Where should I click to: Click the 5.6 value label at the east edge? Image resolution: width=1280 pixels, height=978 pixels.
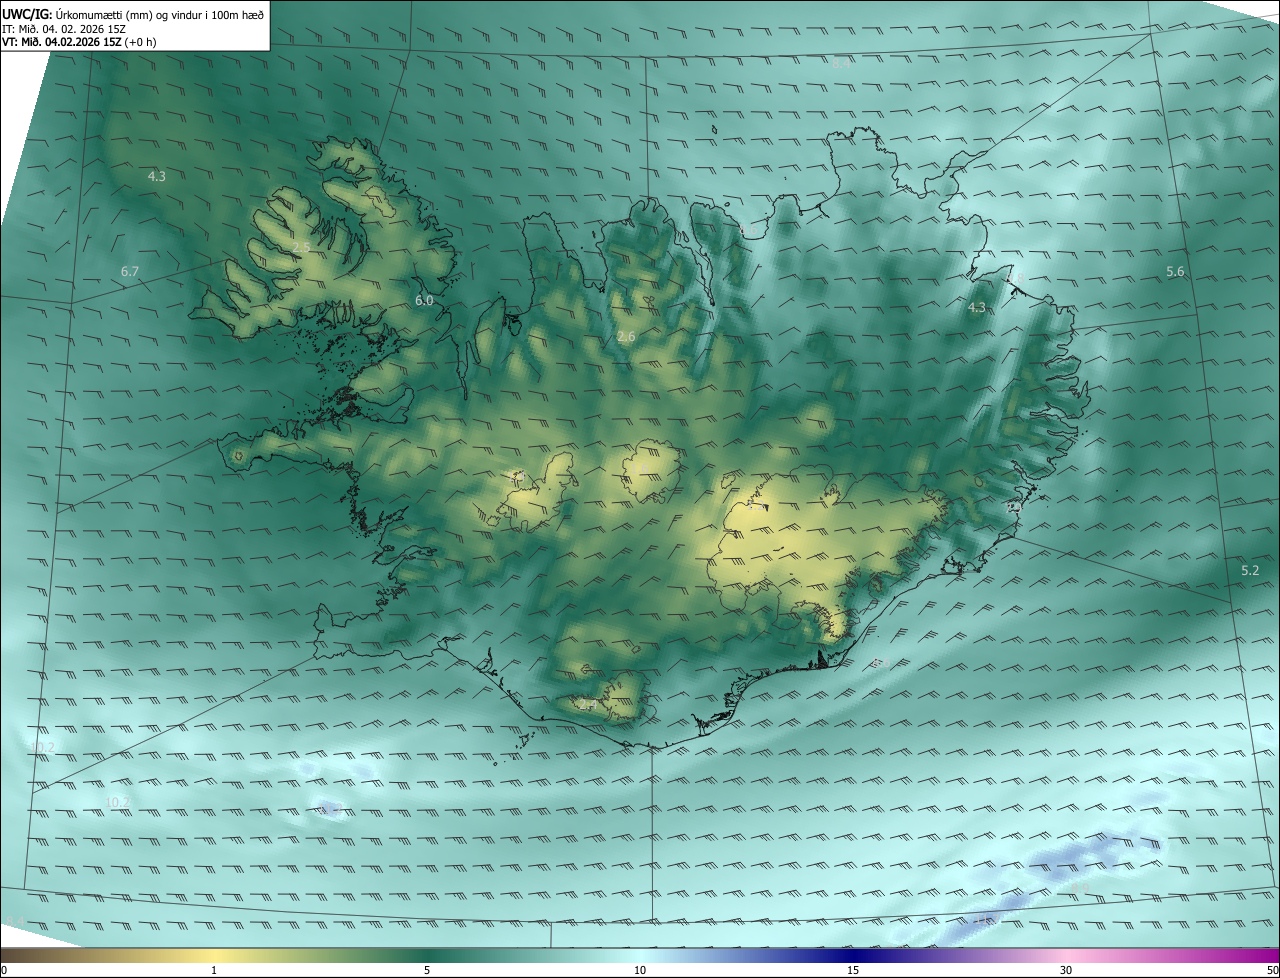[1175, 272]
